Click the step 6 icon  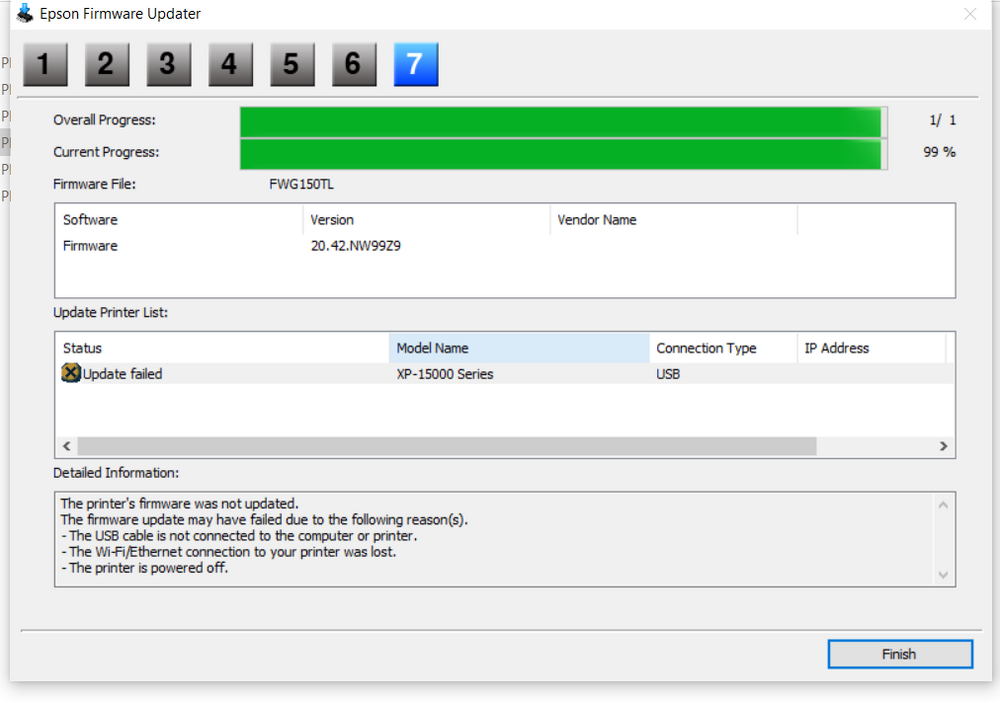click(354, 65)
